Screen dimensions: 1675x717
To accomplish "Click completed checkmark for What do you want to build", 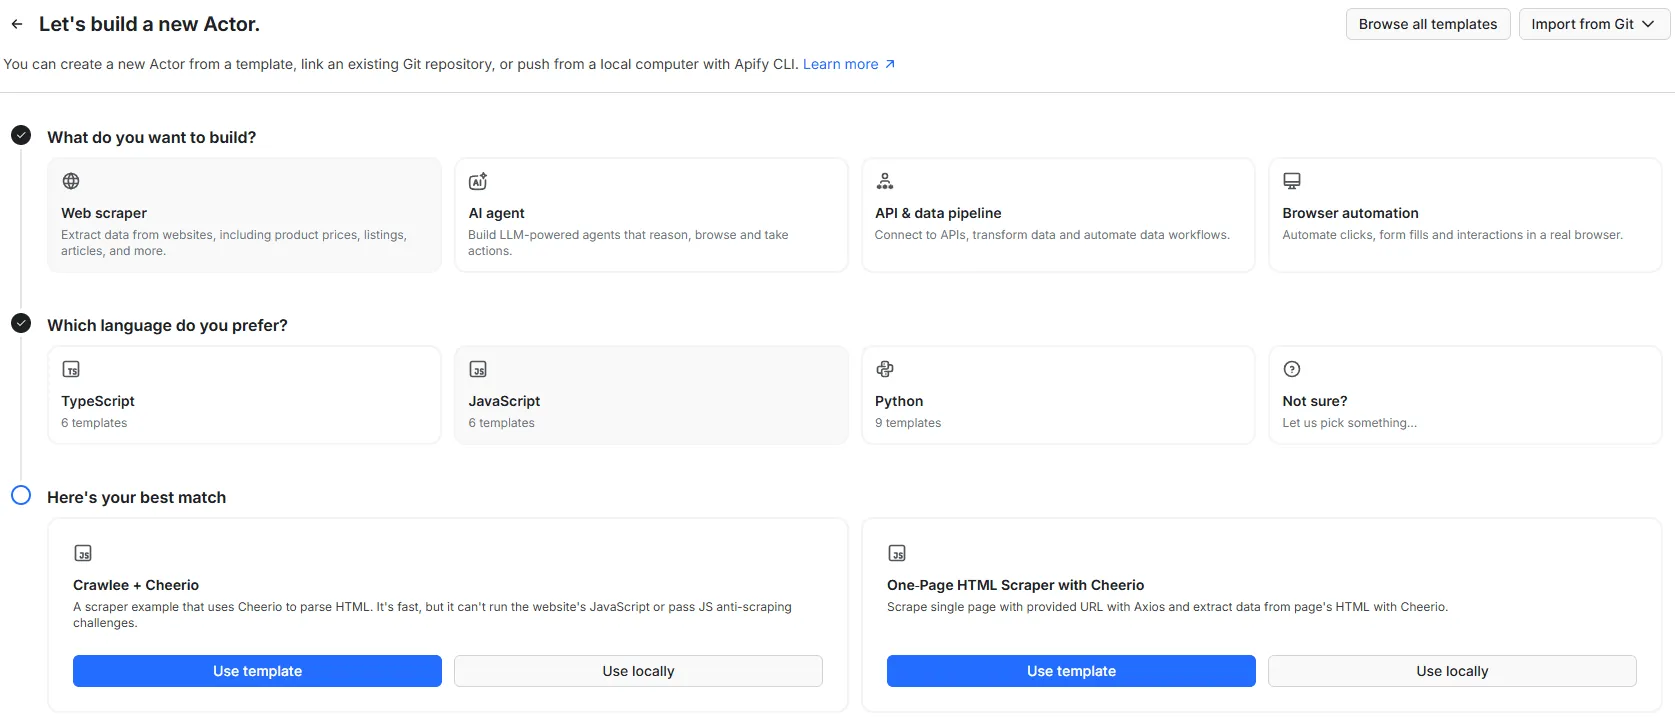I will click(21, 135).
